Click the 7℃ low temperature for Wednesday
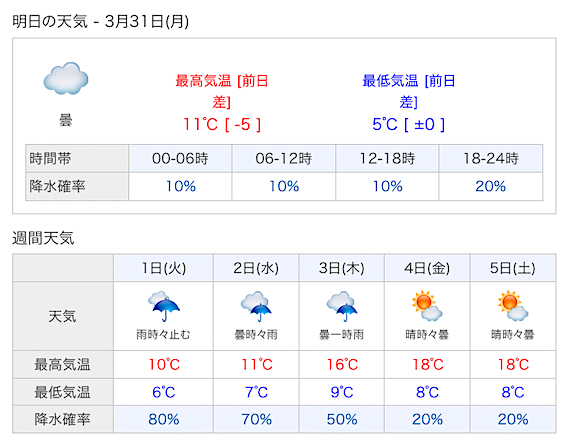This screenshot has height=440, width=567. 256,392
